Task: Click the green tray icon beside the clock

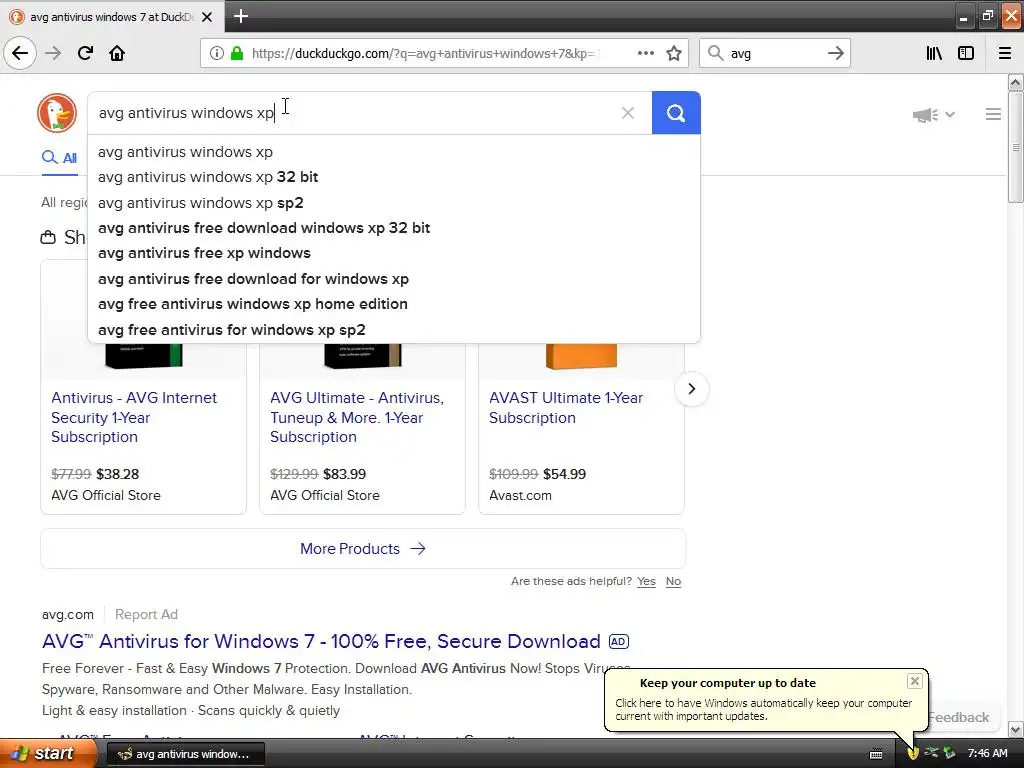Action: pos(950,753)
